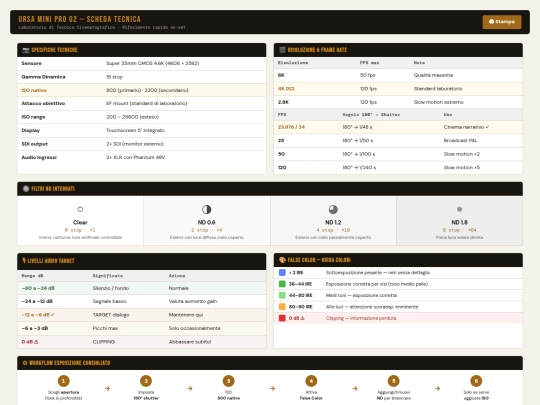Screen dimensions: 540x405
Task: Click the Sottoesposizione pesante description
Action: [378, 273]
